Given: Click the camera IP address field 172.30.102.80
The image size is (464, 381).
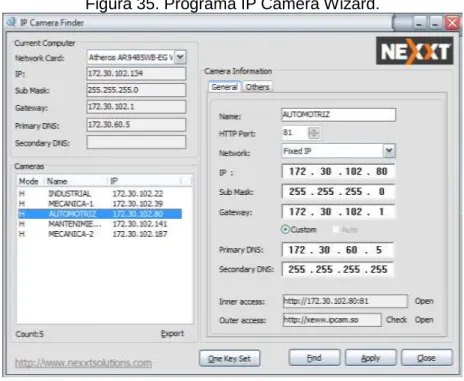Looking at the screenshot, I should pyautogui.click(x=338, y=171).
